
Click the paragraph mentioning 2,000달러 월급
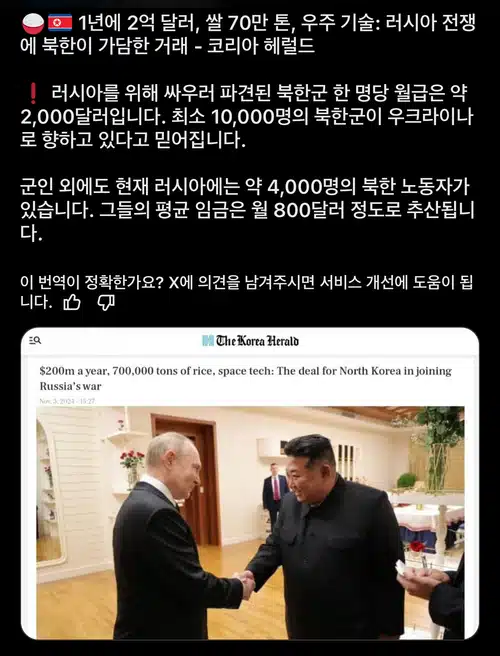coord(247,117)
